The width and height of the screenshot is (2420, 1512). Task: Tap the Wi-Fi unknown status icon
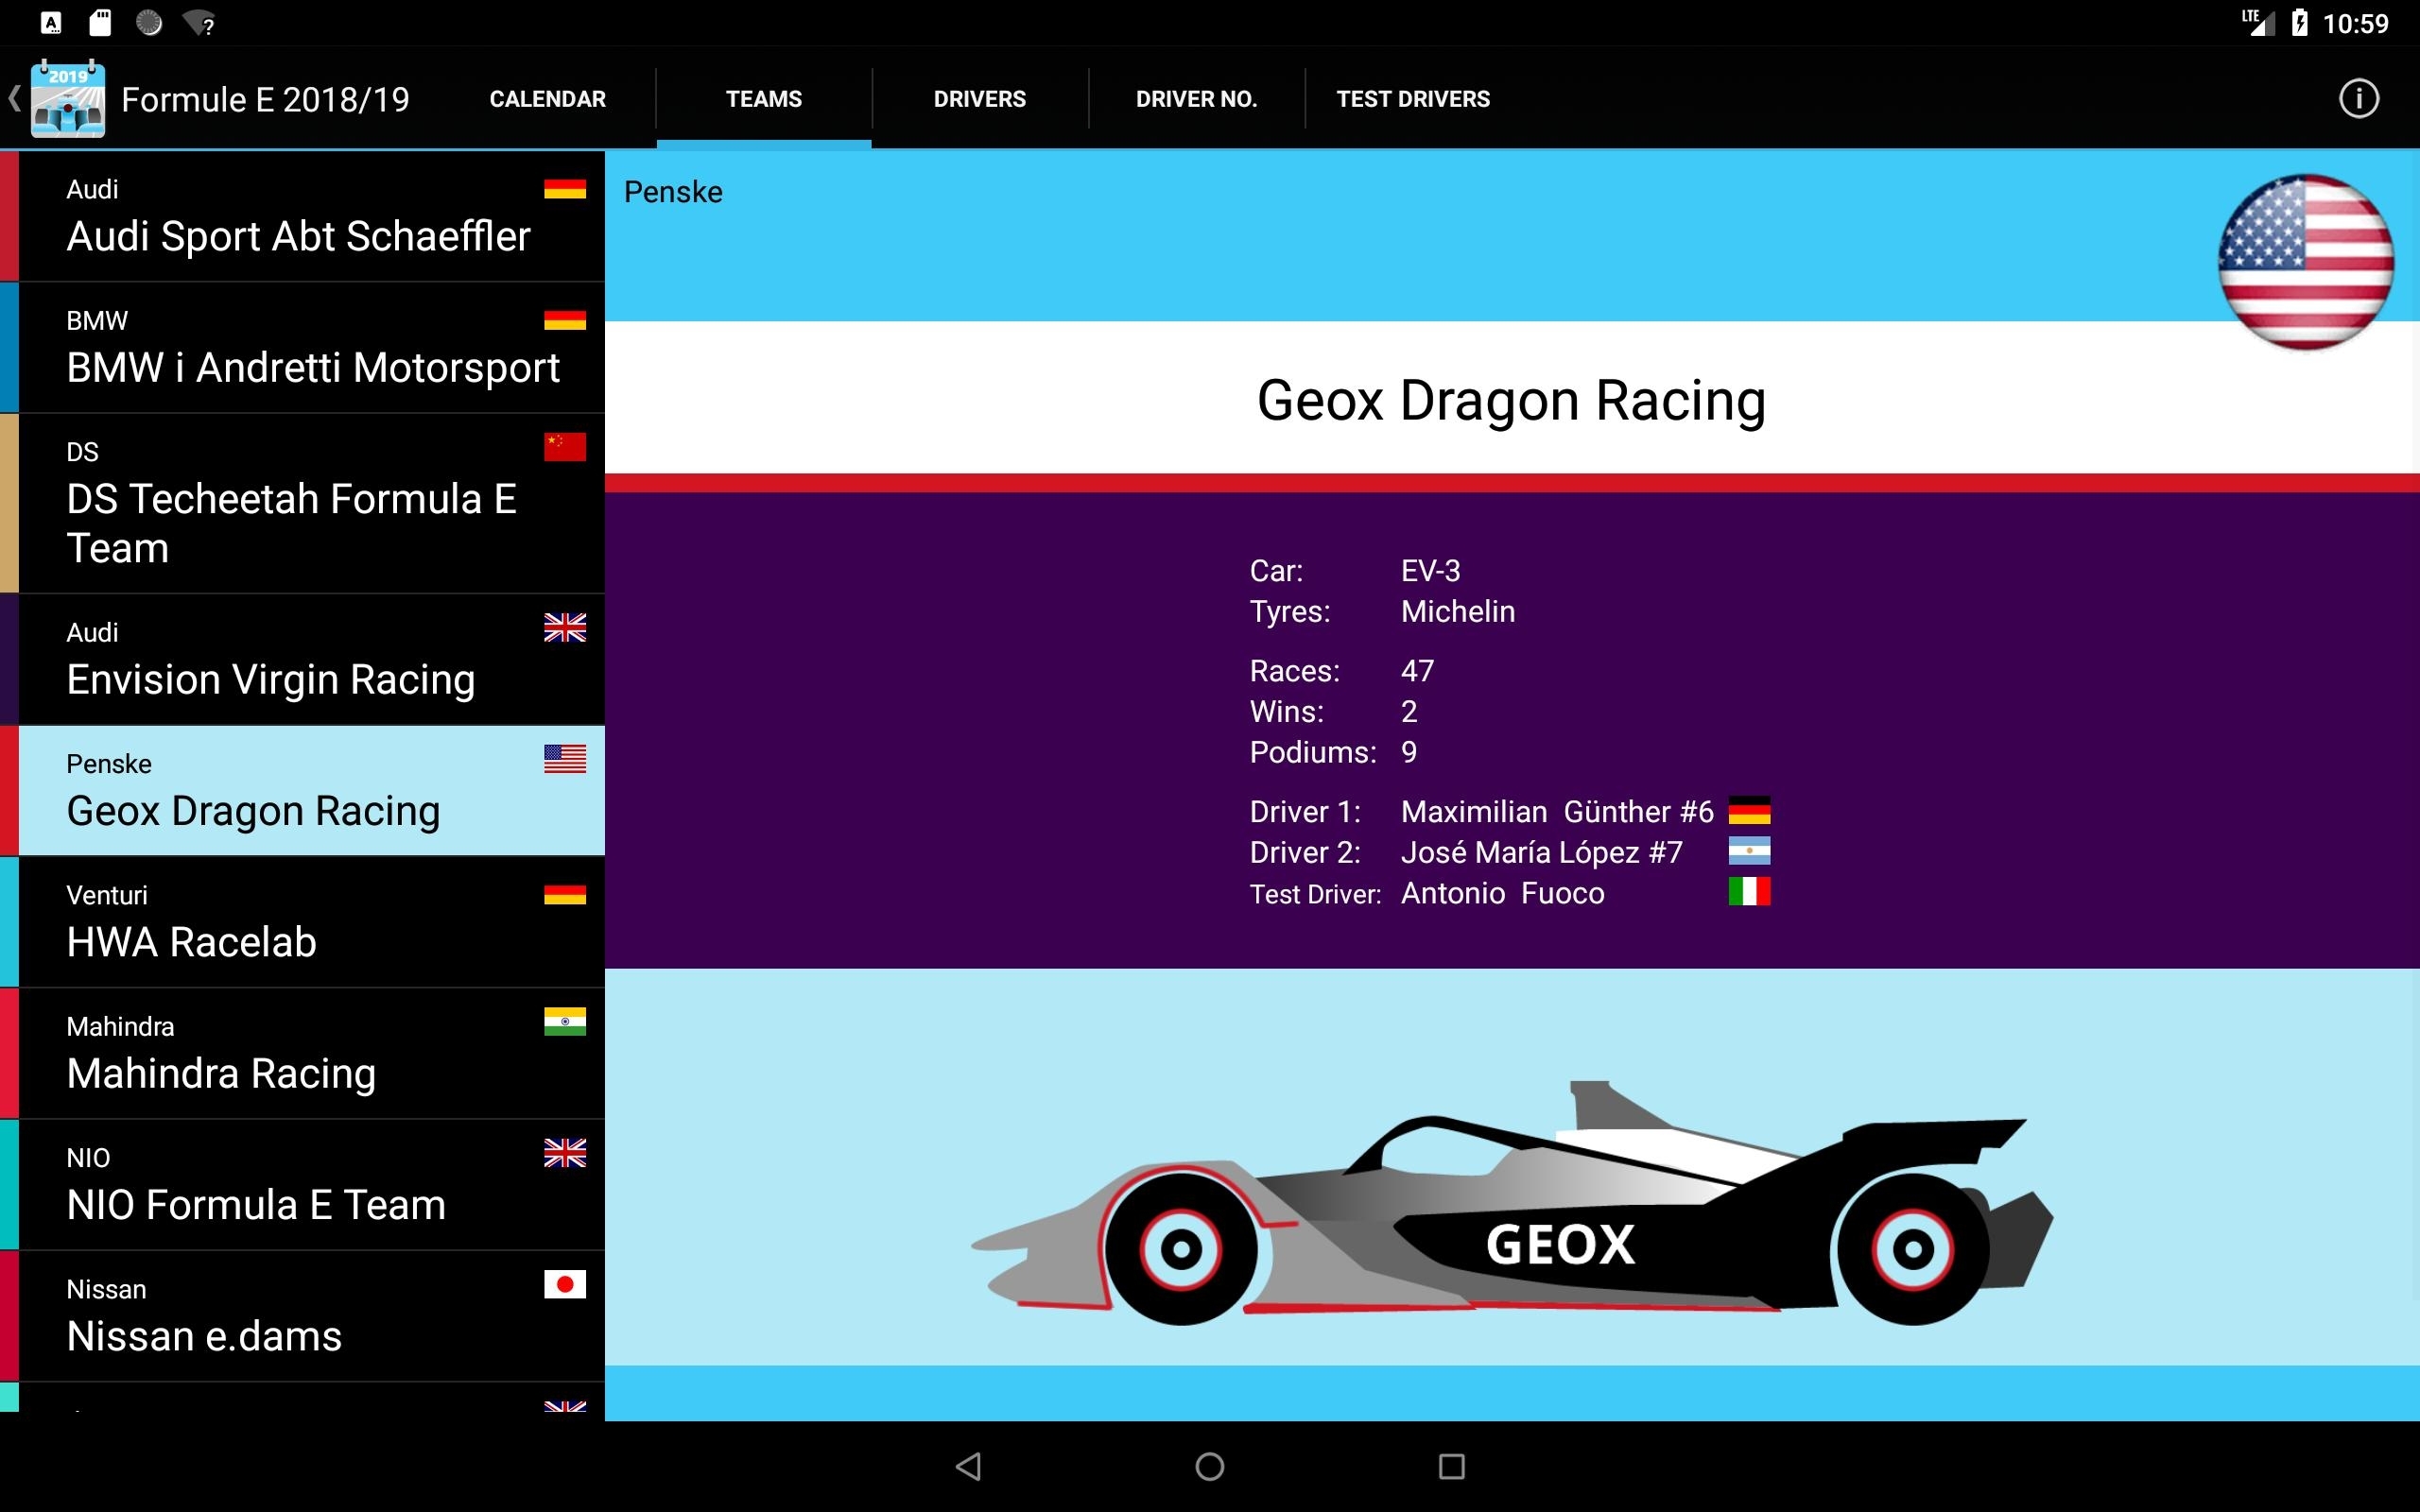[x=199, y=23]
